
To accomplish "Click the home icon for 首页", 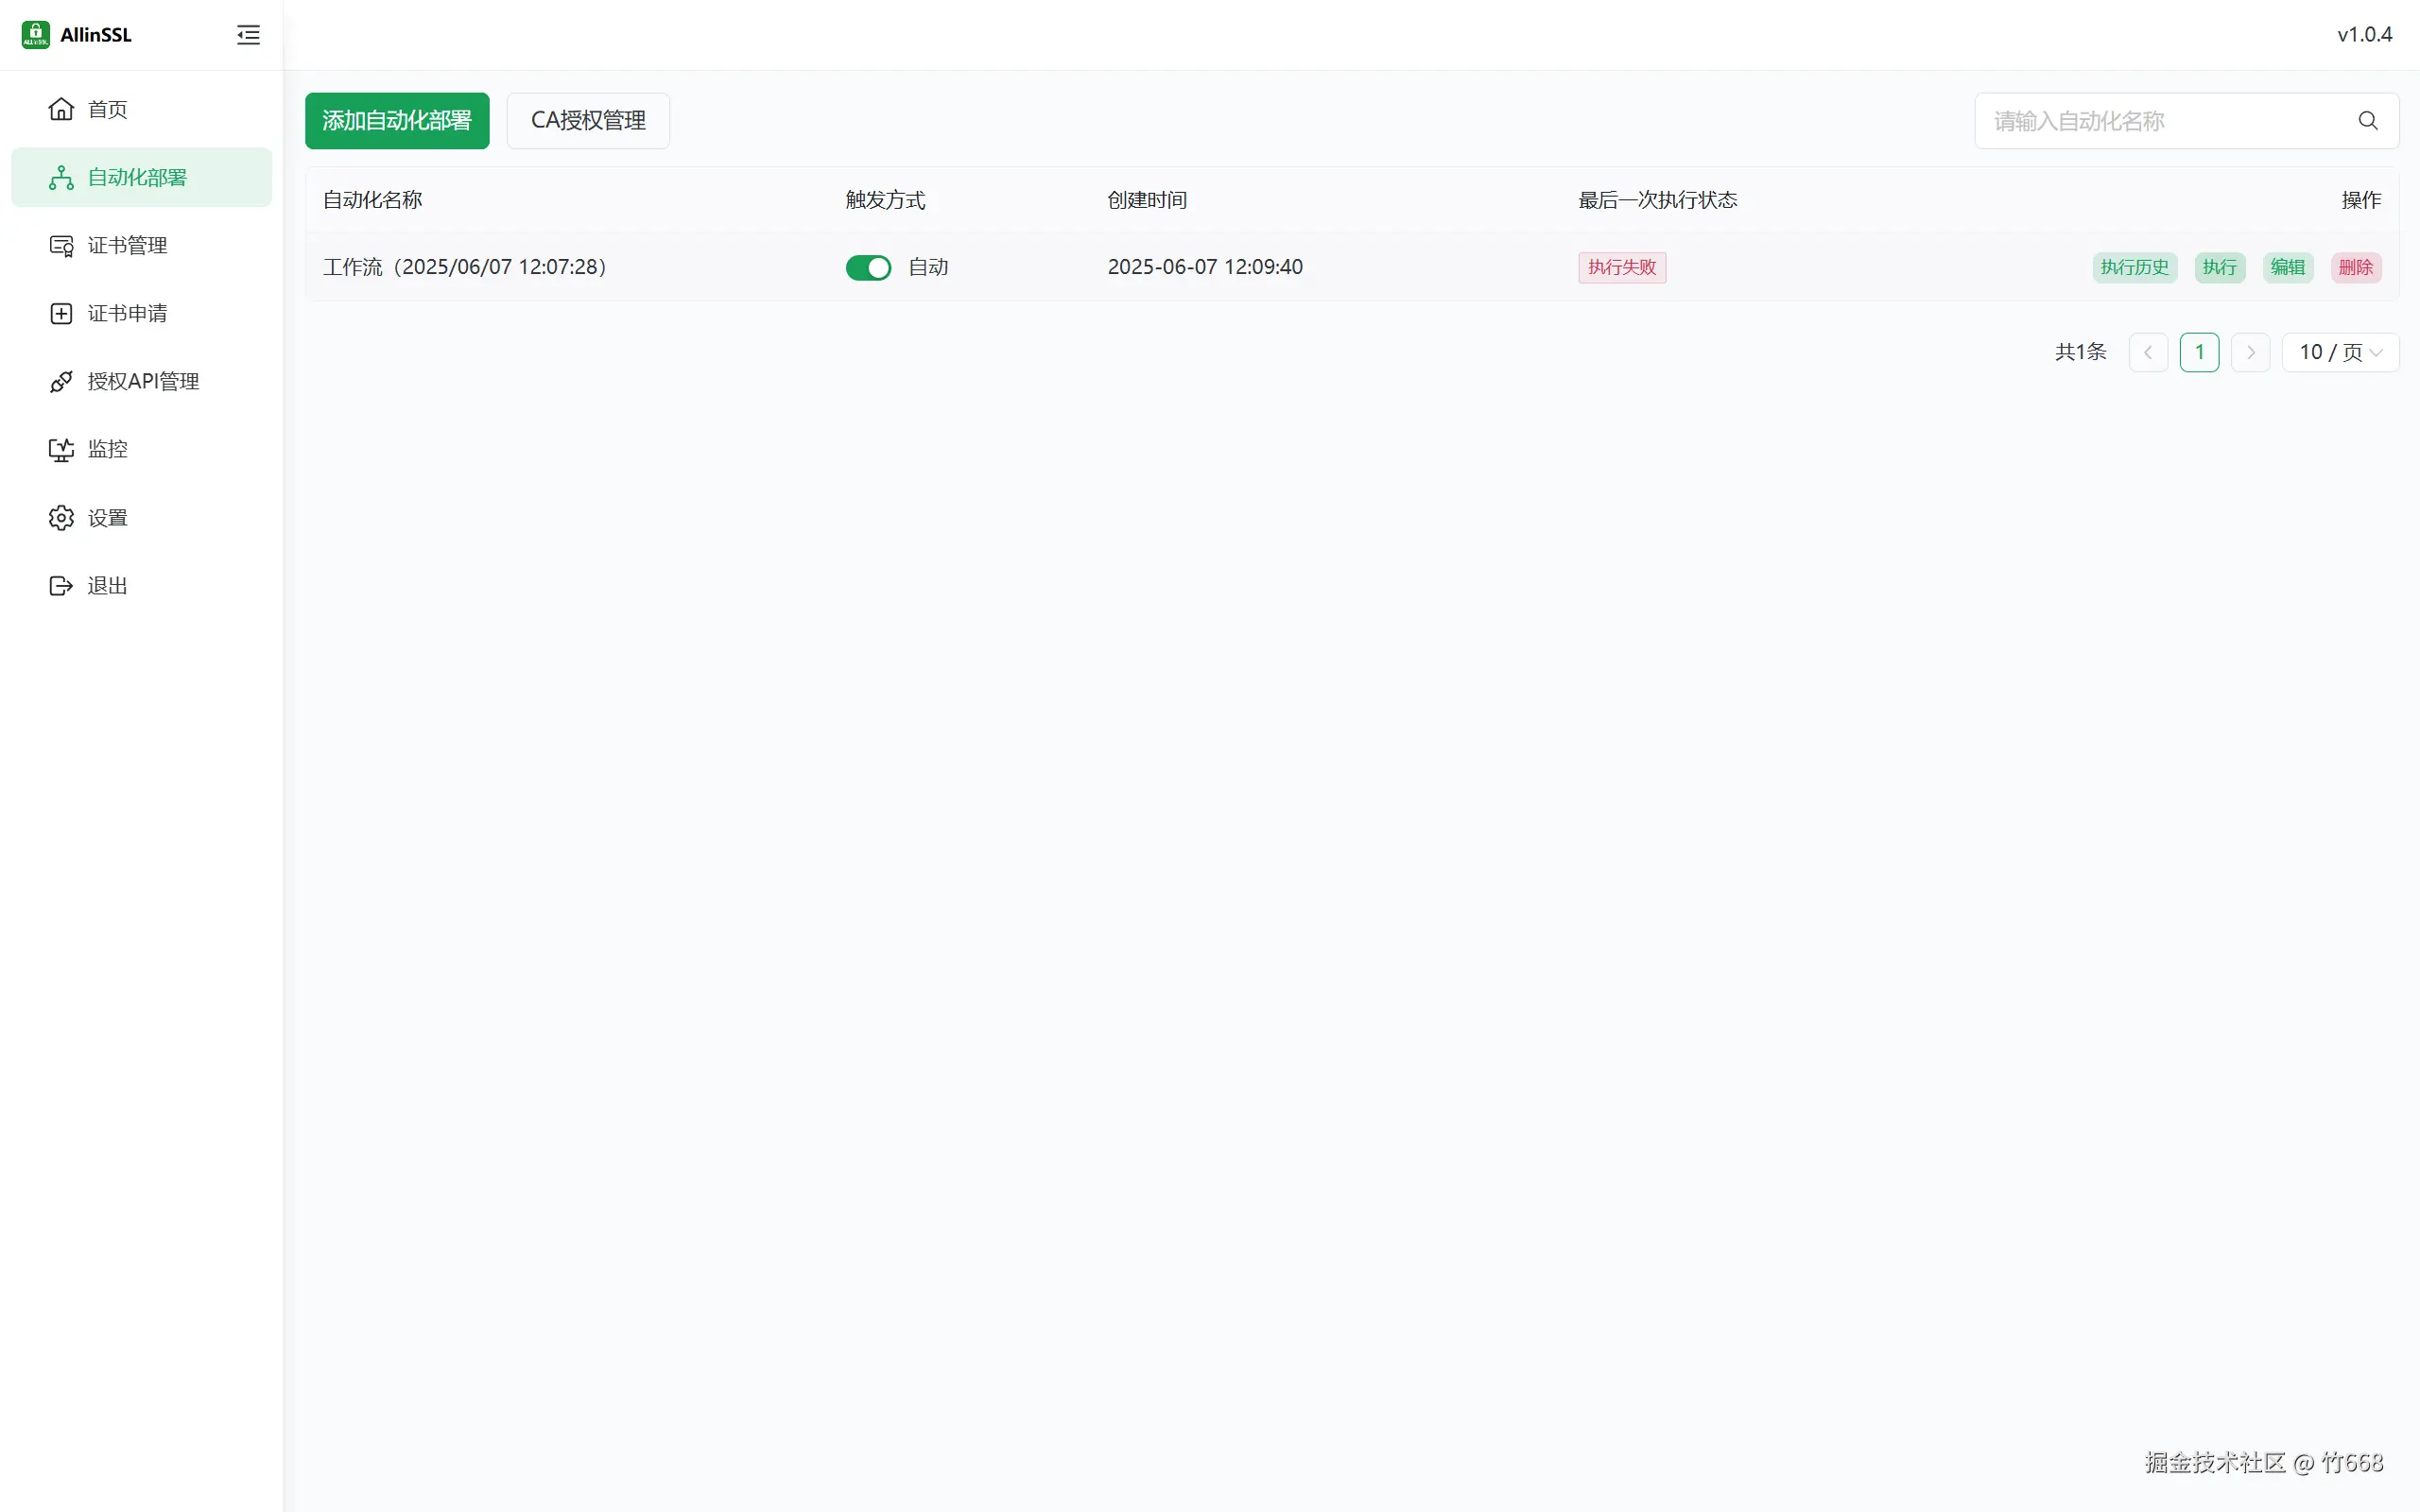I will 61,109.
